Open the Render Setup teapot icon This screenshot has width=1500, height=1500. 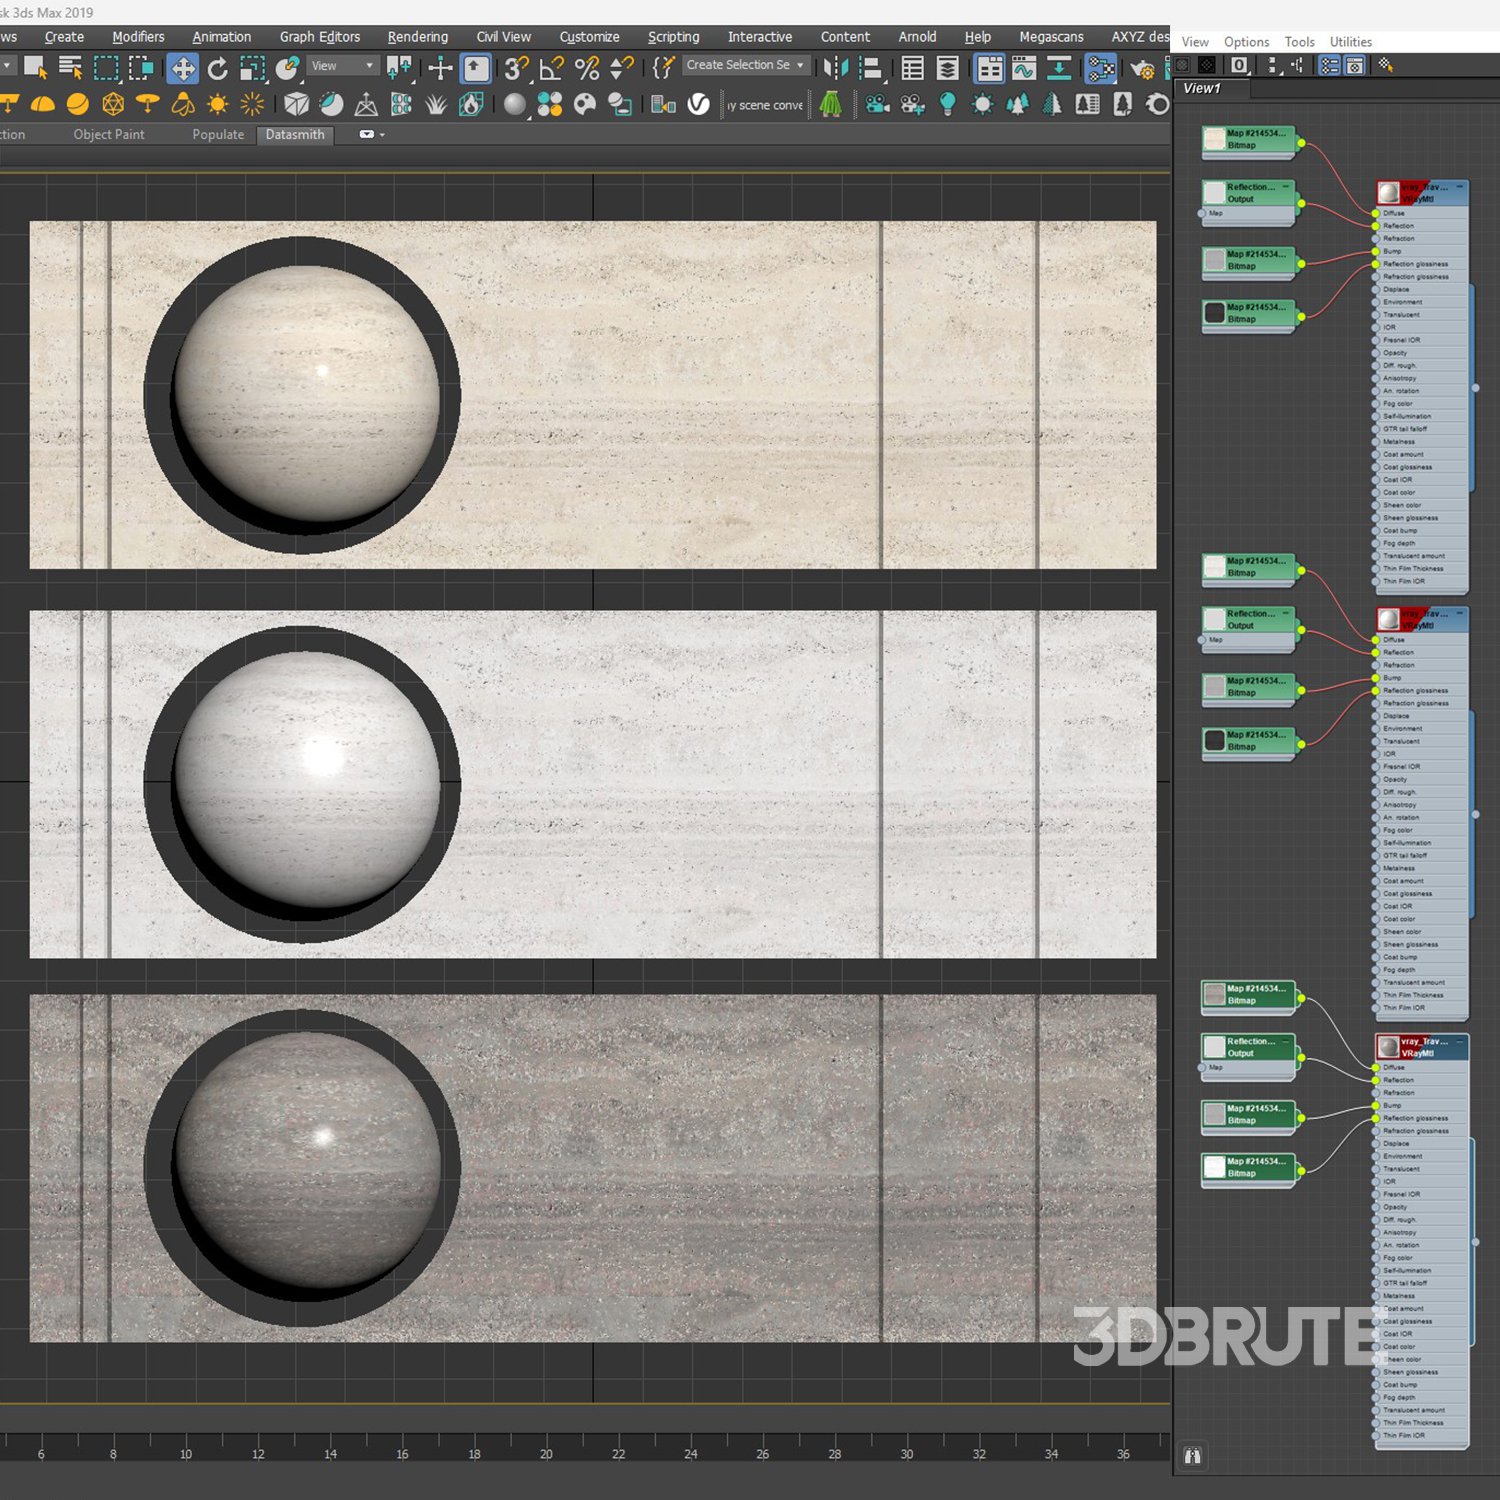(1141, 68)
